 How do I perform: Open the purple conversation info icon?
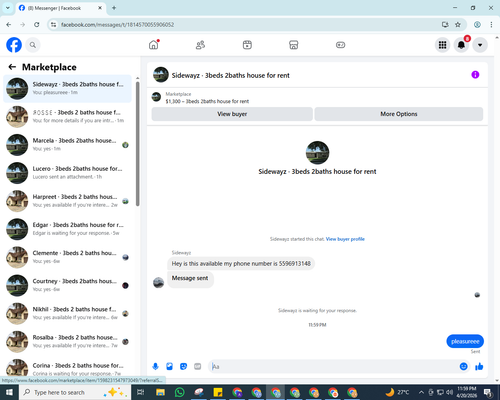coord(475,75)
